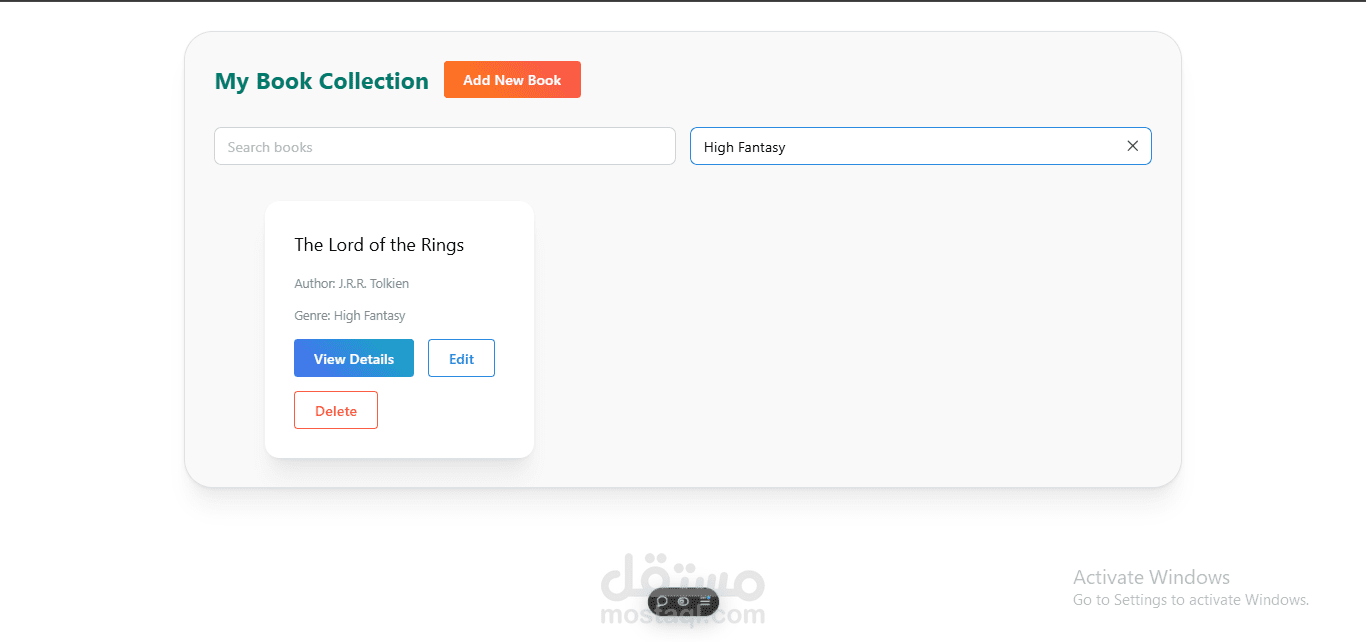1366x642 pixels.
Task: Click The Lord of the Rings title
Action: coord(379,245)
